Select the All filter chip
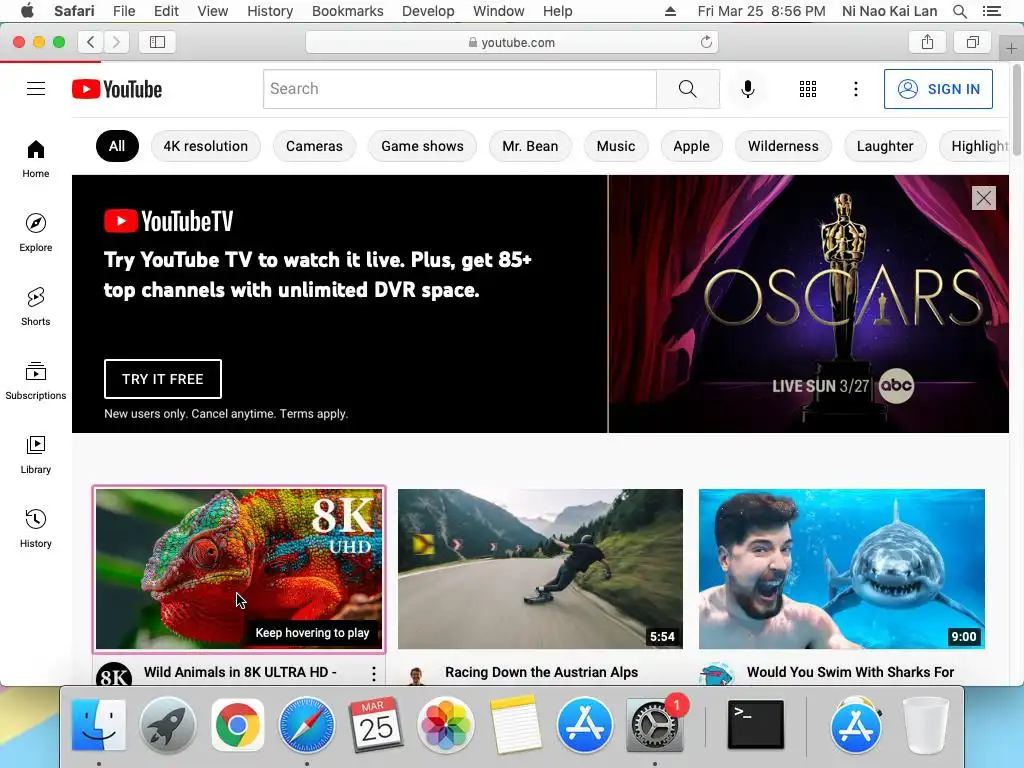Screen dimensions: 1024x768 (117, 146)
